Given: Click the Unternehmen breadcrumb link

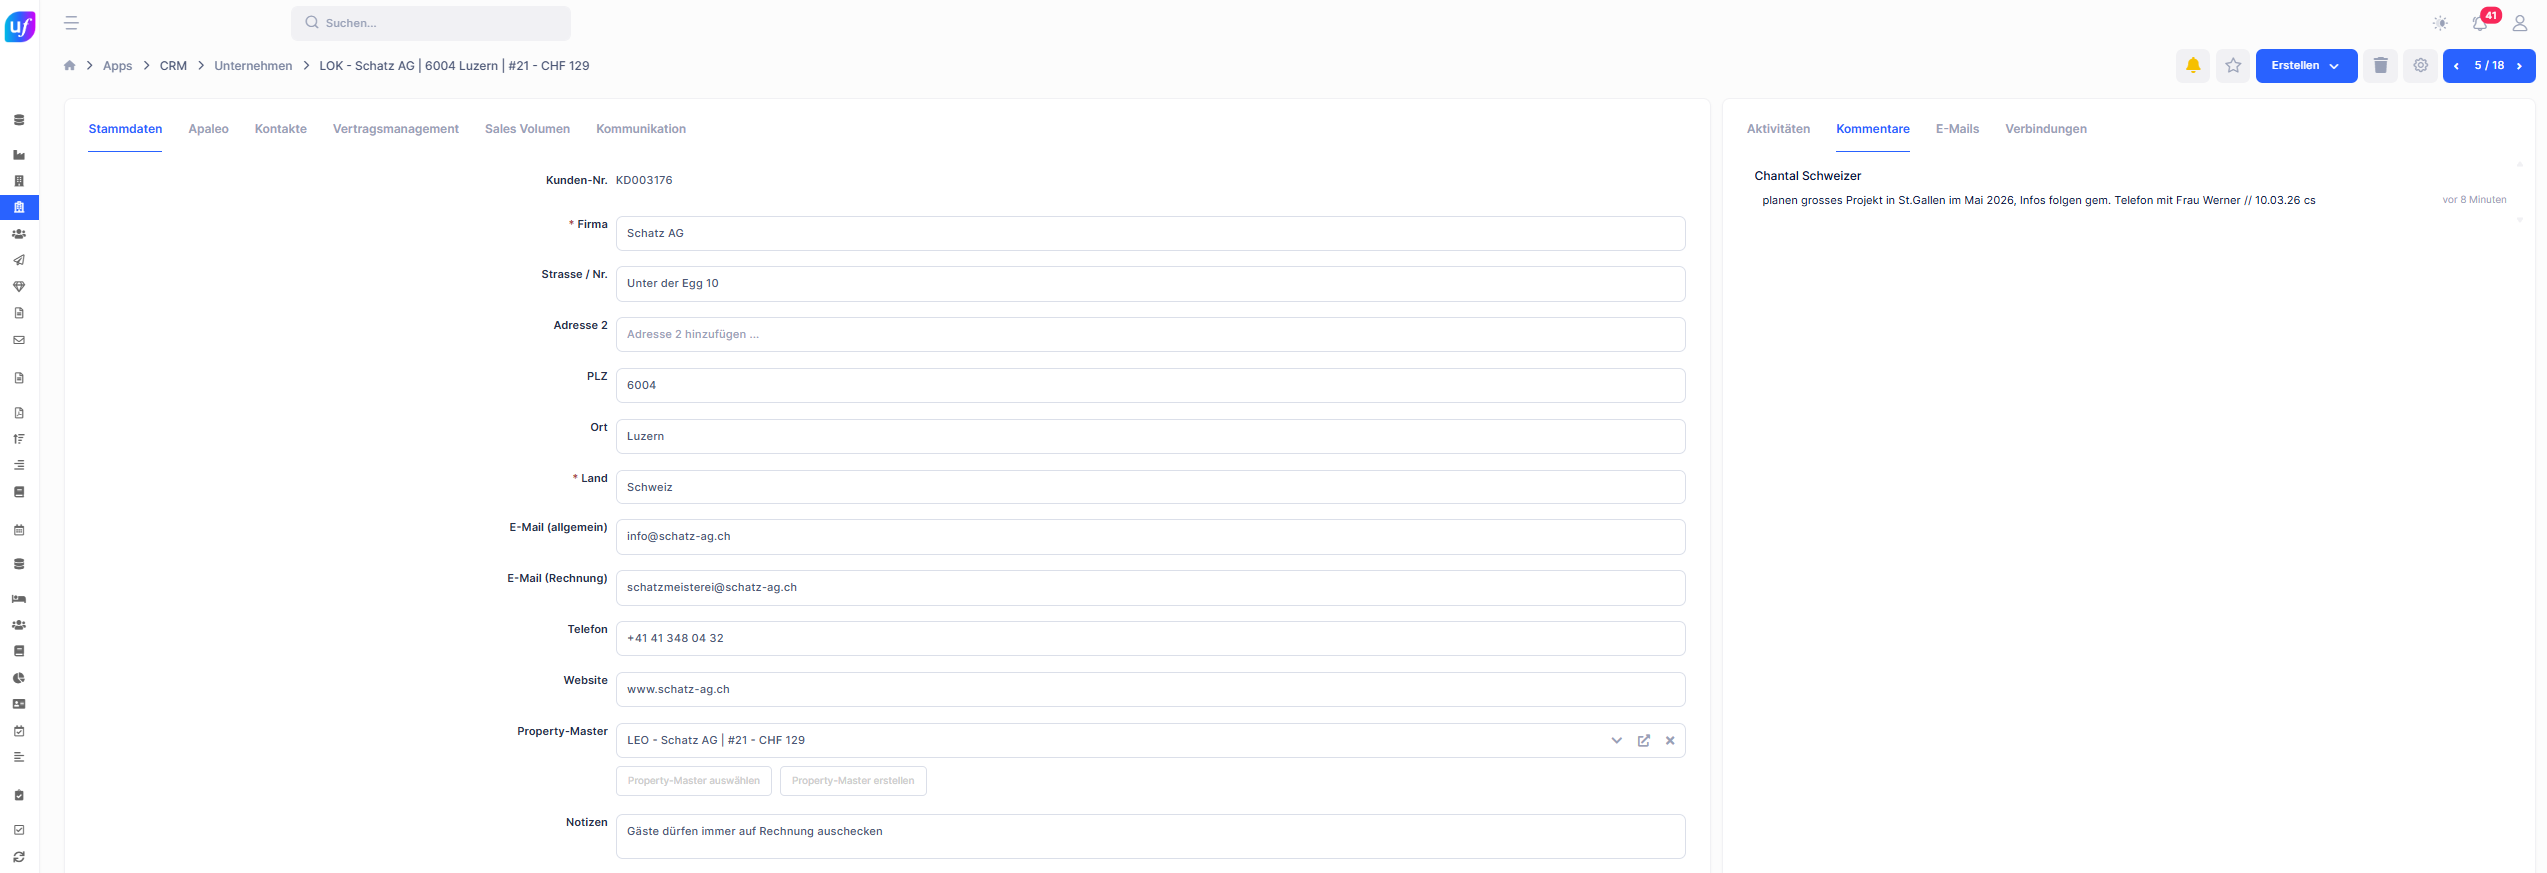Looking at the screenshot, I should 253,66.
